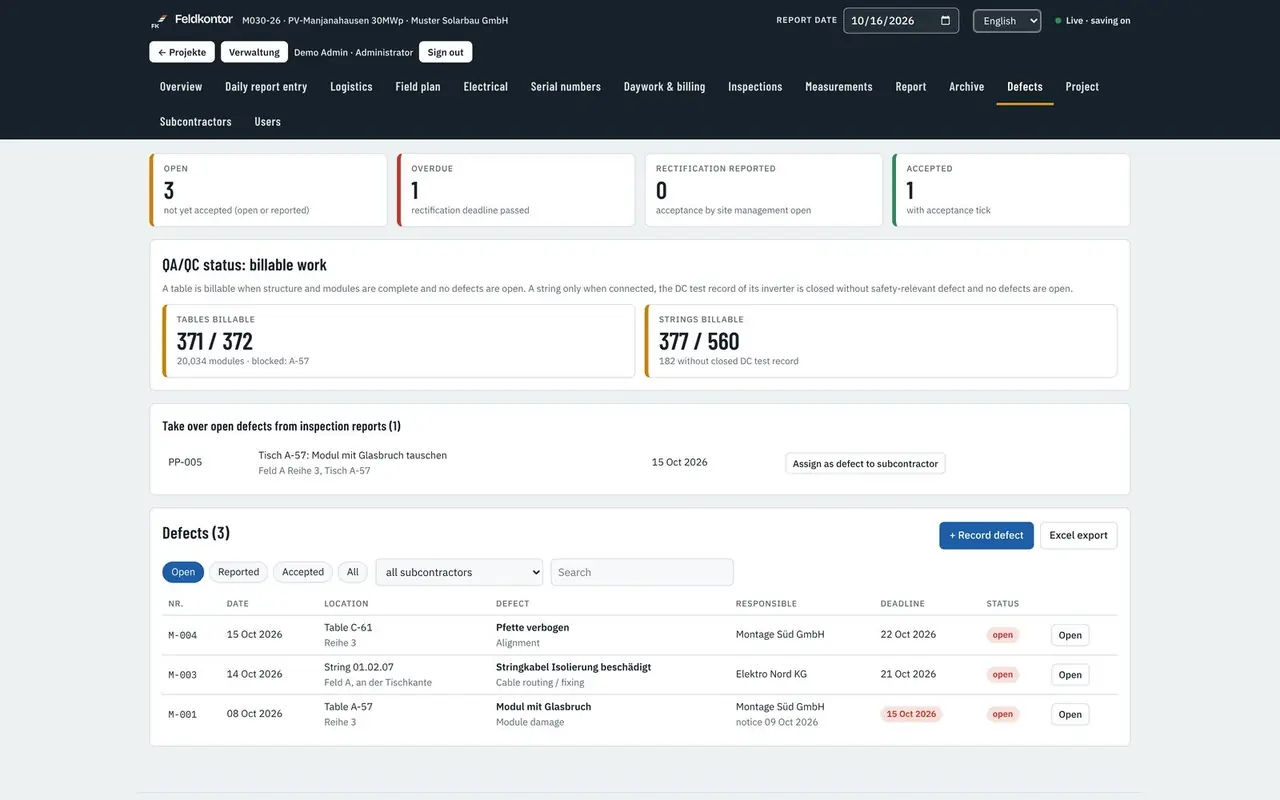Go back using the ← Projekte button

tap(182, 52)
